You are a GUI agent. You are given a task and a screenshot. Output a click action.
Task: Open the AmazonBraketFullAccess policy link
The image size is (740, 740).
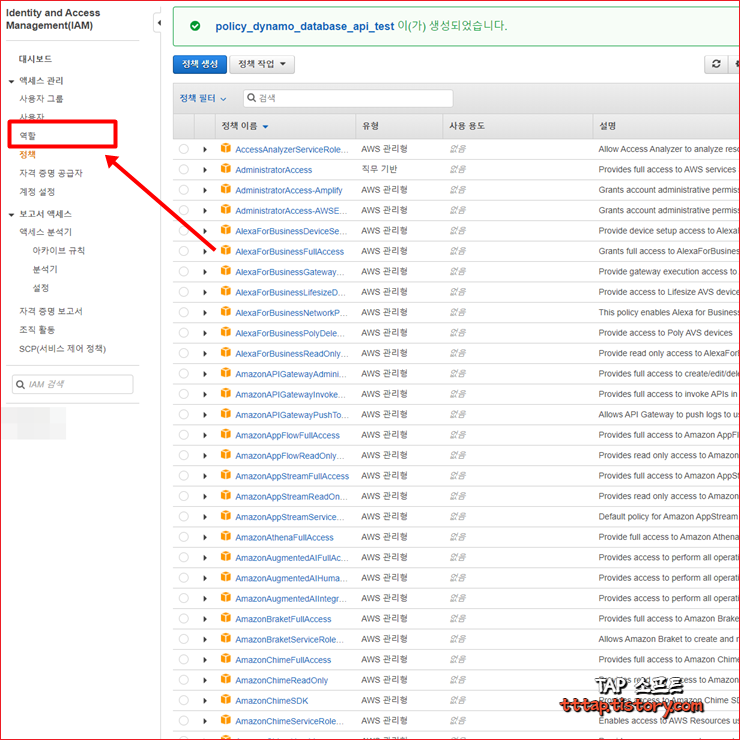click(283, 619)
